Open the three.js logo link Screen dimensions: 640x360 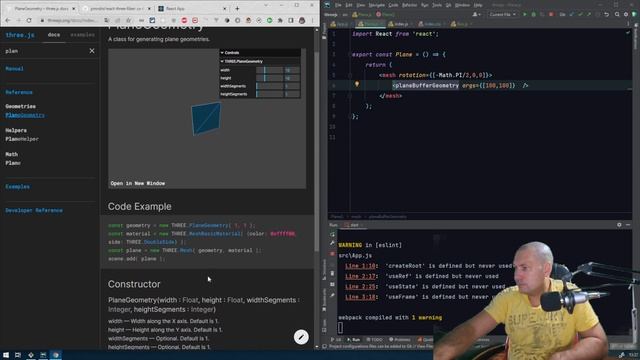[x=20, y=35]
